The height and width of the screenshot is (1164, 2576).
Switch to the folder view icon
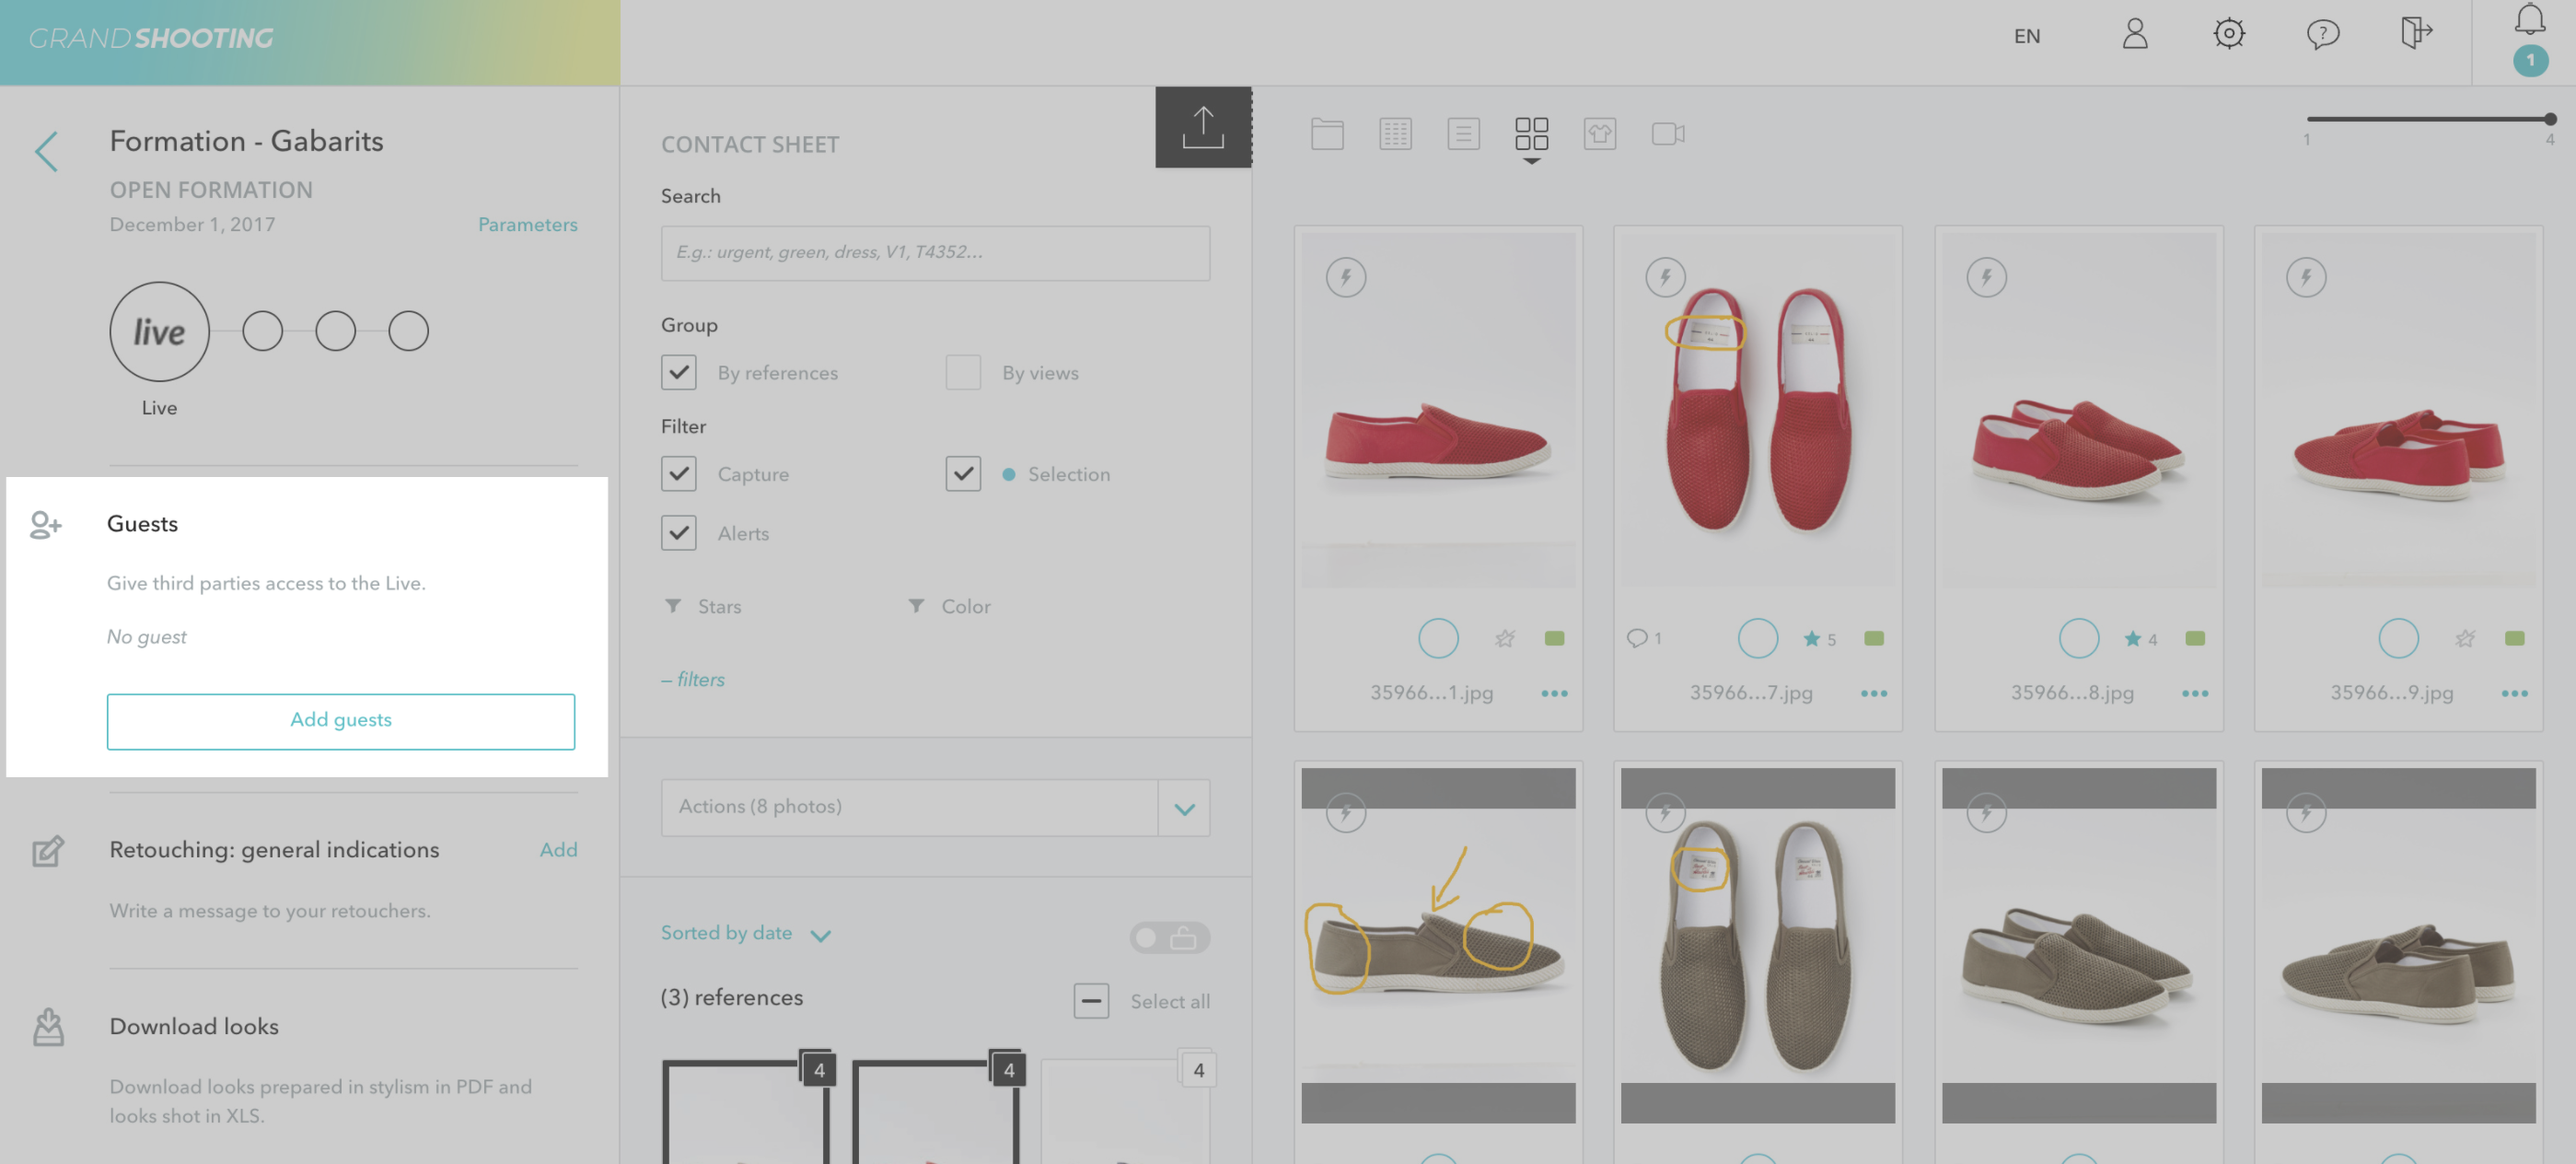(1327, 134)
